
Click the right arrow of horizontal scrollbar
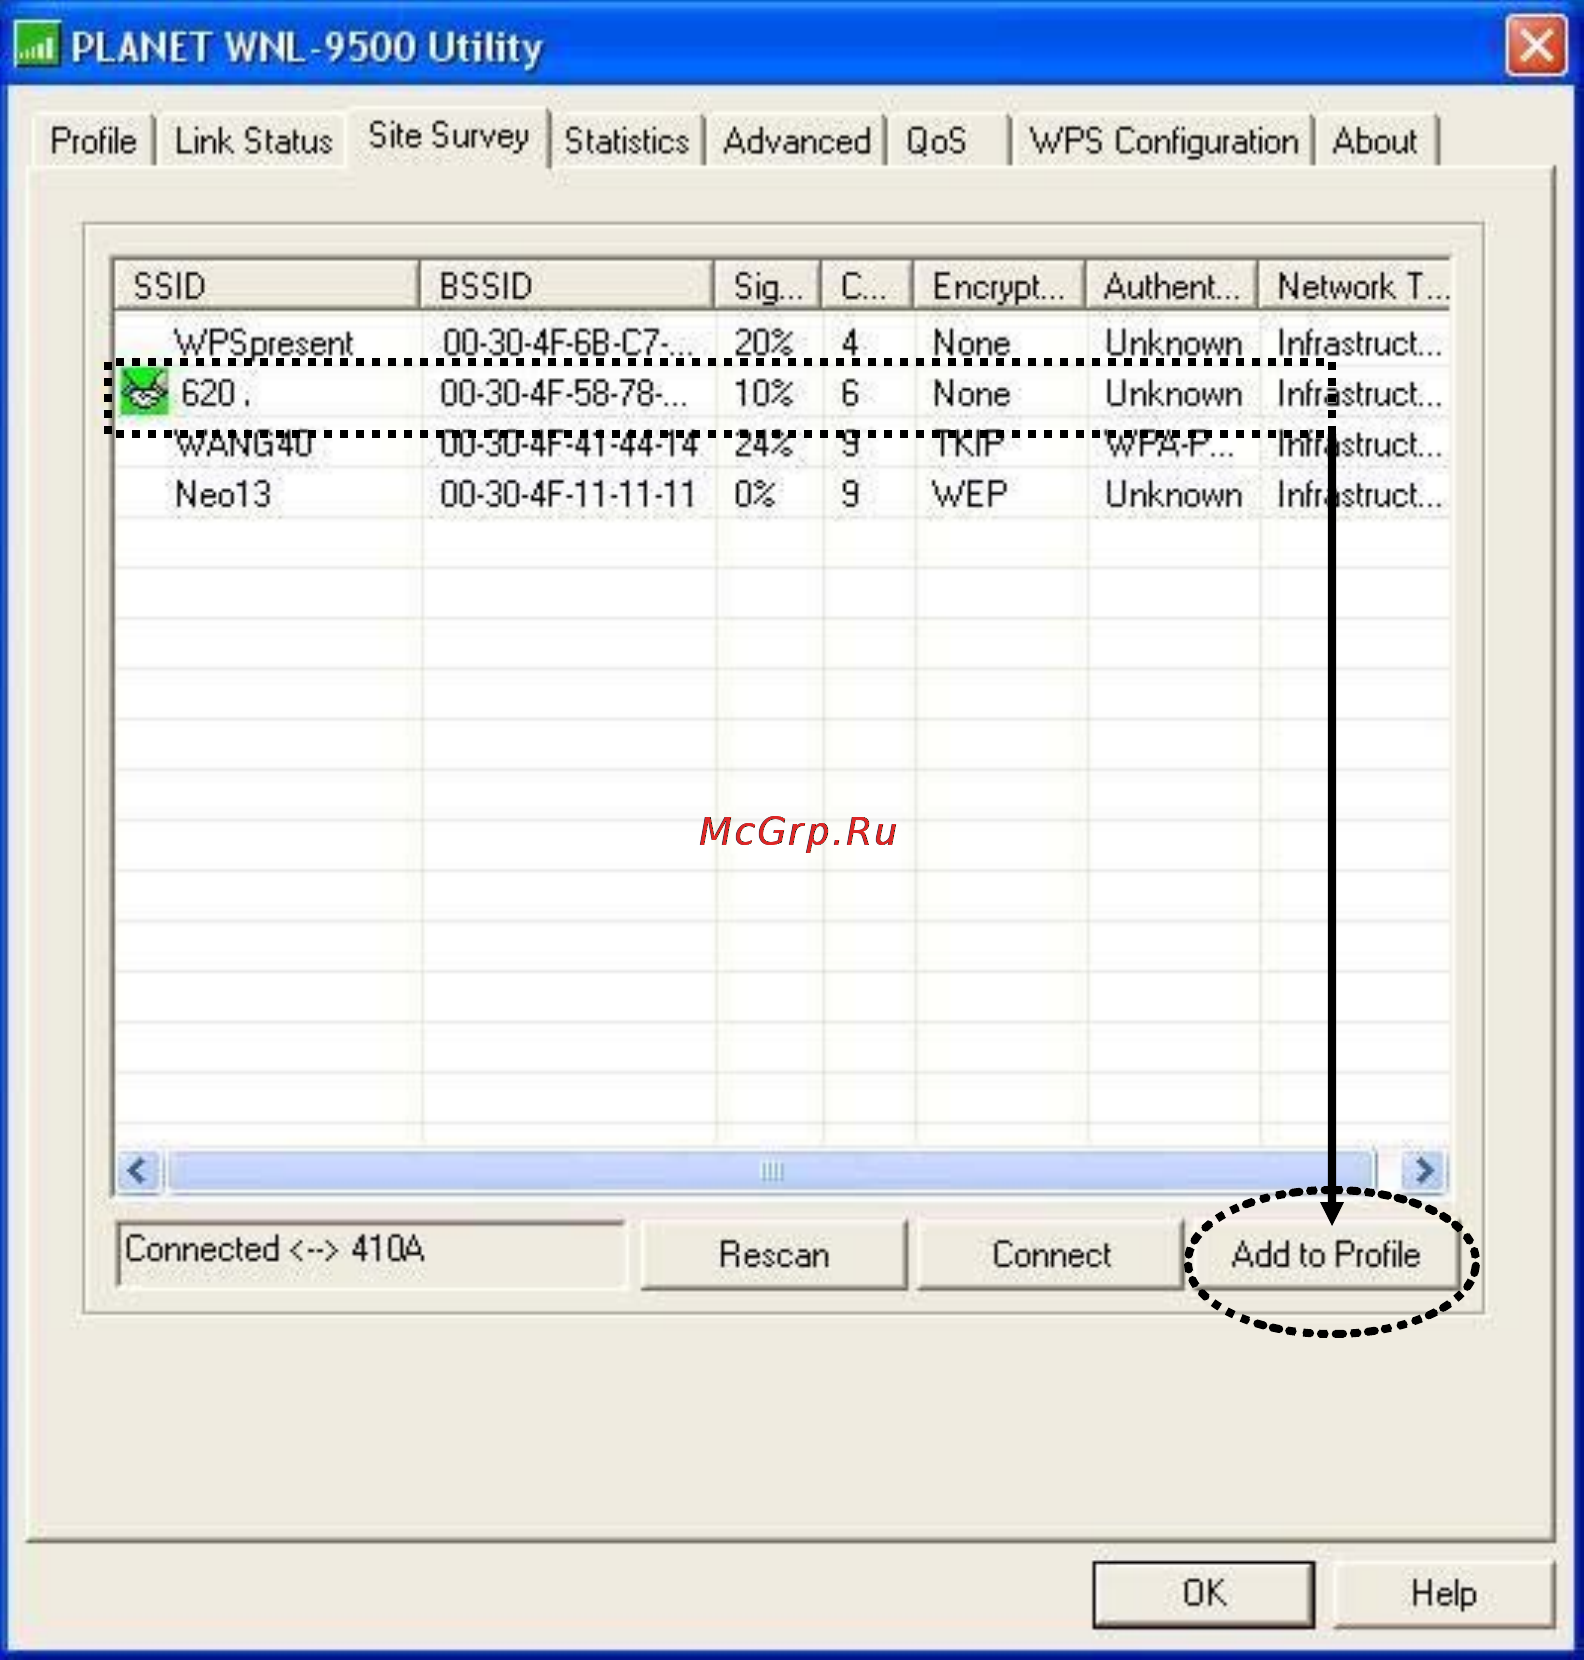click(1424, 1170)
